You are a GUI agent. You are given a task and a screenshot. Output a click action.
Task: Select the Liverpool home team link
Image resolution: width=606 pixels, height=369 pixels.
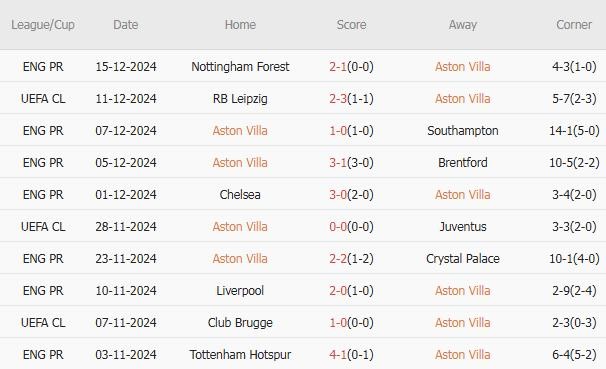(240, 291)
